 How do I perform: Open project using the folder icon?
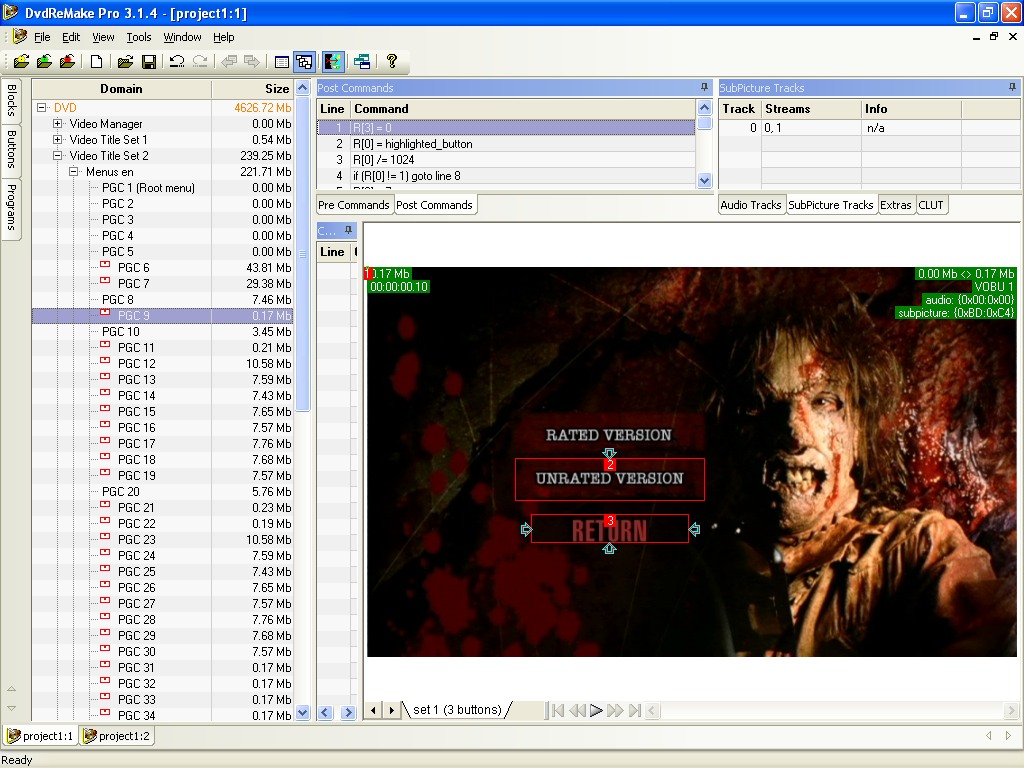click(x=125, y=61)
